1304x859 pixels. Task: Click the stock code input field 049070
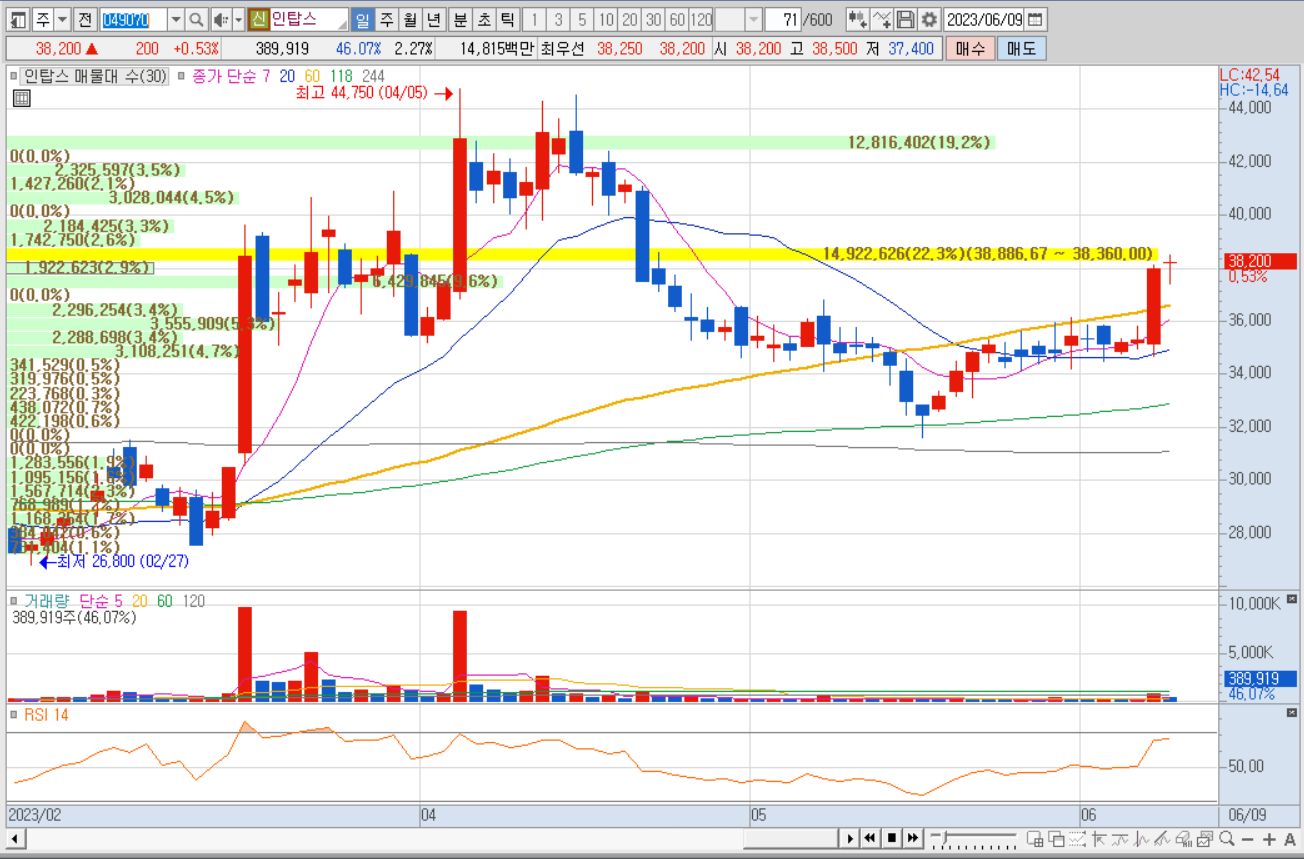coord(134,19)
